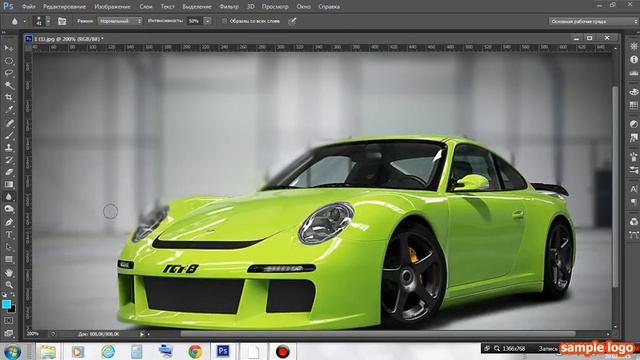Image resolution: width=640 pixels, height=360 pixels.
Task: Open the Adjustments panel icon
Action: (x=633, y=124)
